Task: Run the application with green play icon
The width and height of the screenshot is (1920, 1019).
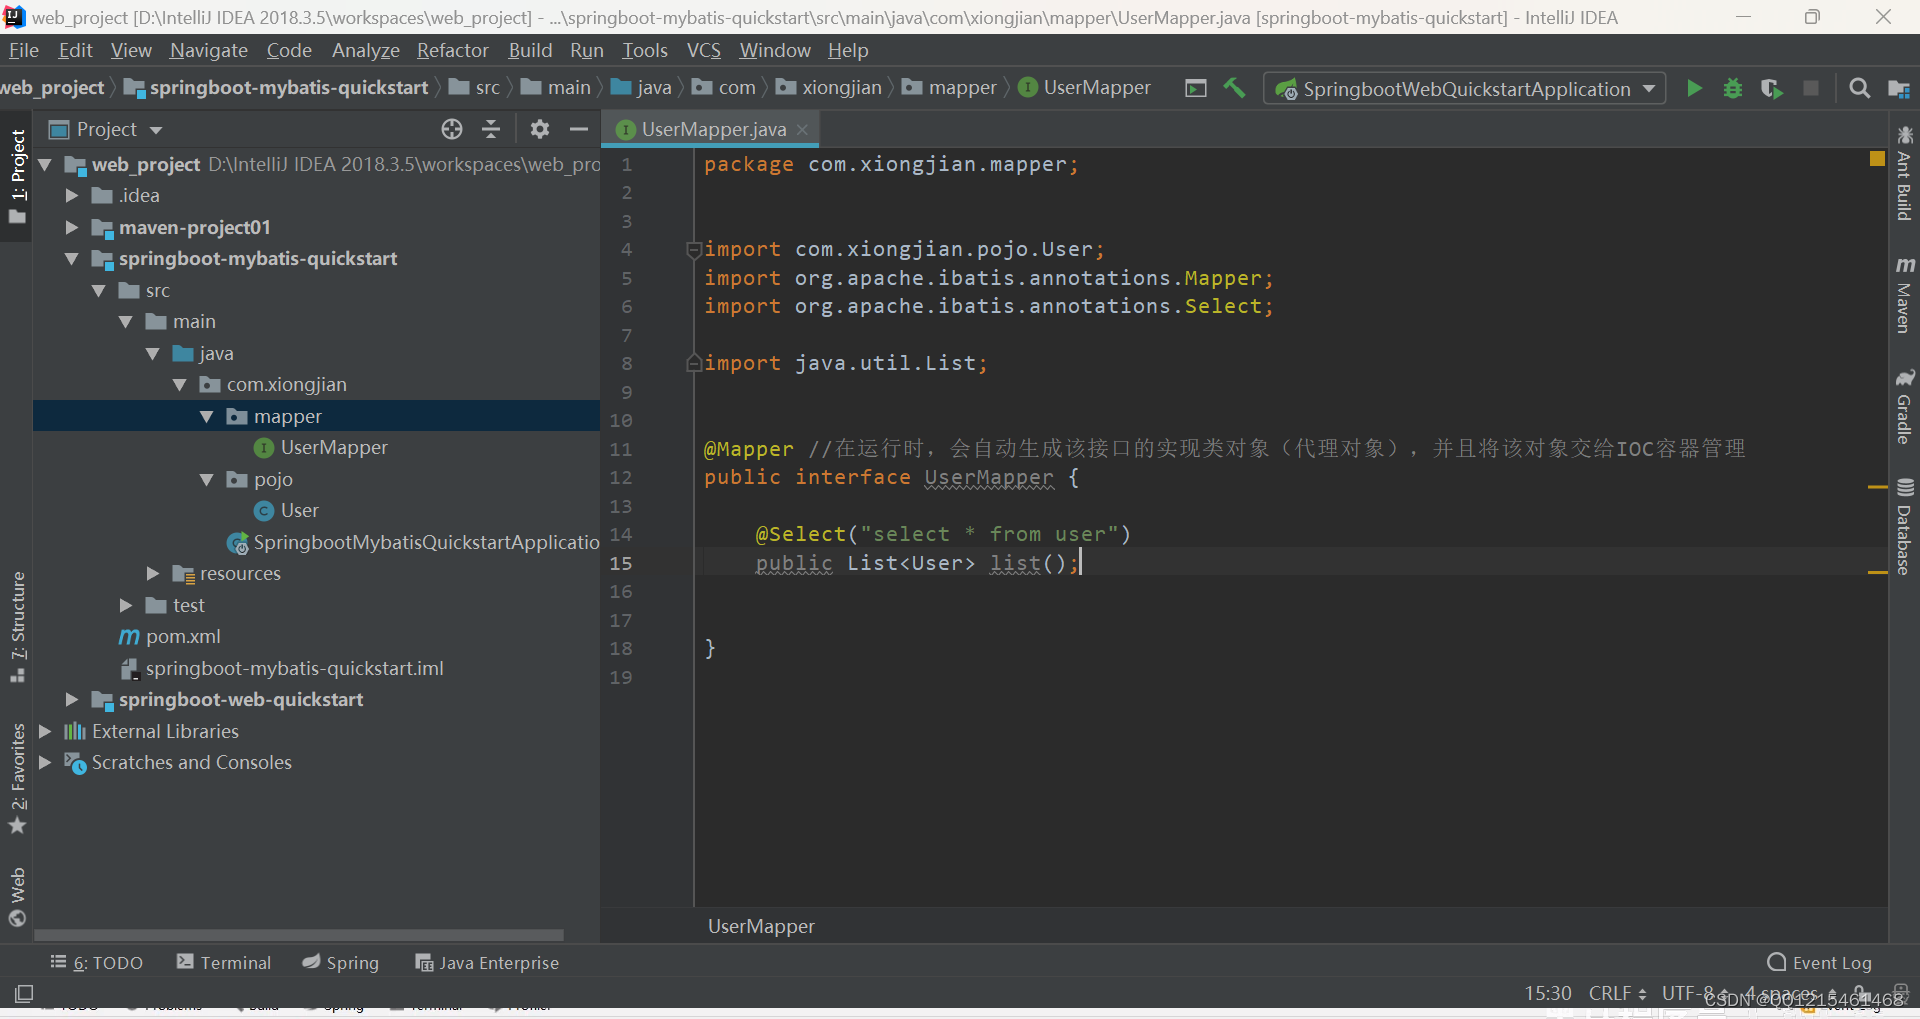Action: click(x=1694, y=88)
